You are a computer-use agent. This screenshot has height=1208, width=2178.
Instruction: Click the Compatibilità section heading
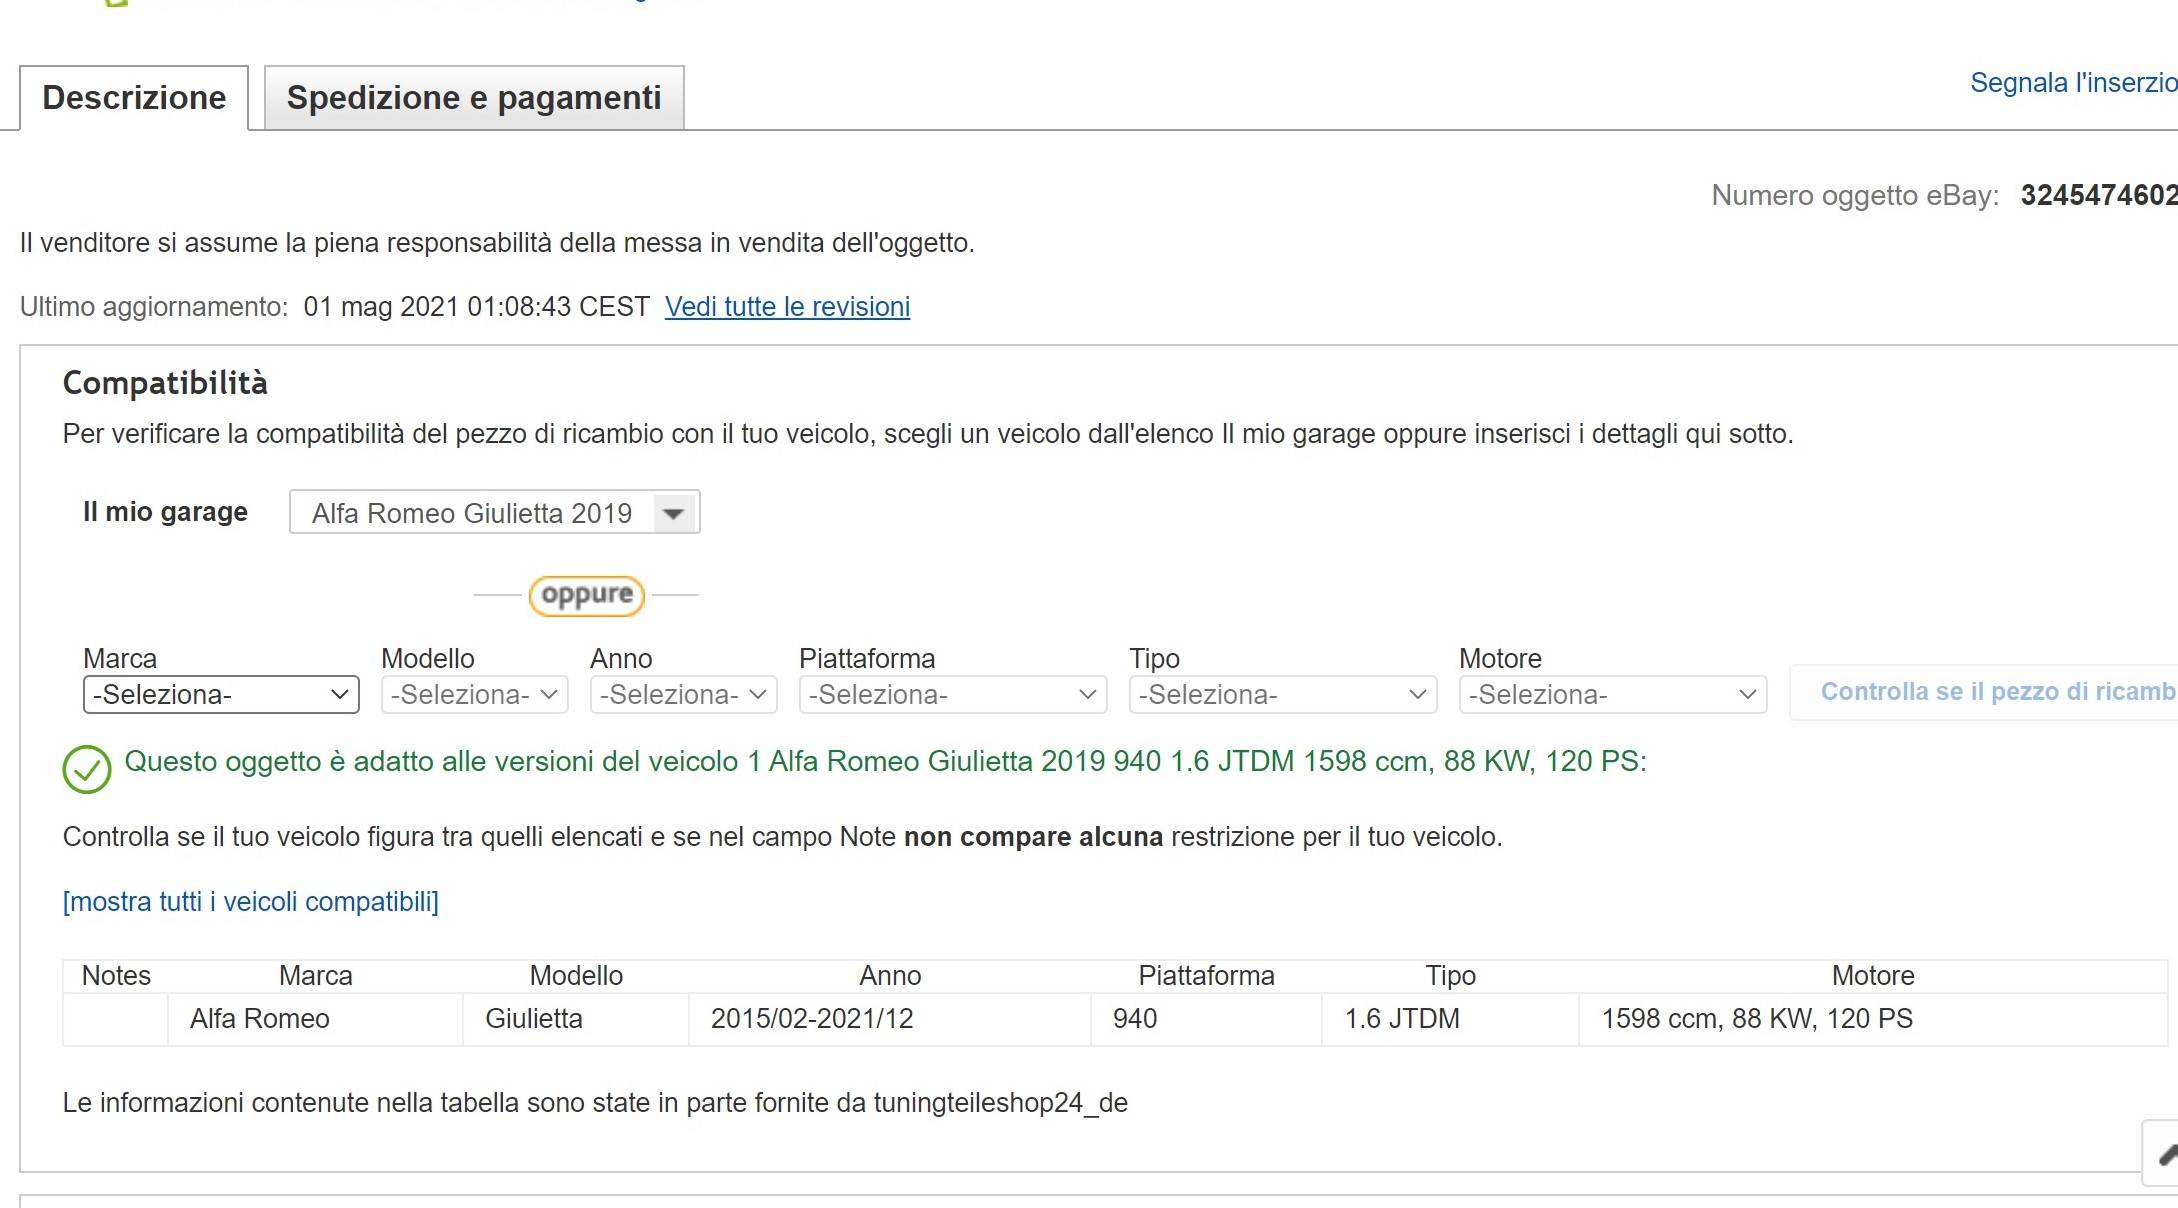165,383
